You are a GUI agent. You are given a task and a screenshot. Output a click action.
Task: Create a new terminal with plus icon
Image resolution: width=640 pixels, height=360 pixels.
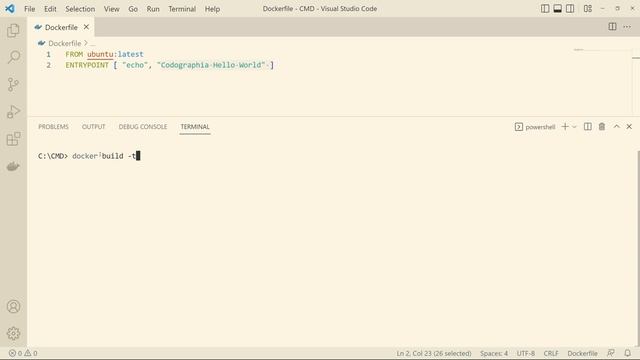pos(565,127)
